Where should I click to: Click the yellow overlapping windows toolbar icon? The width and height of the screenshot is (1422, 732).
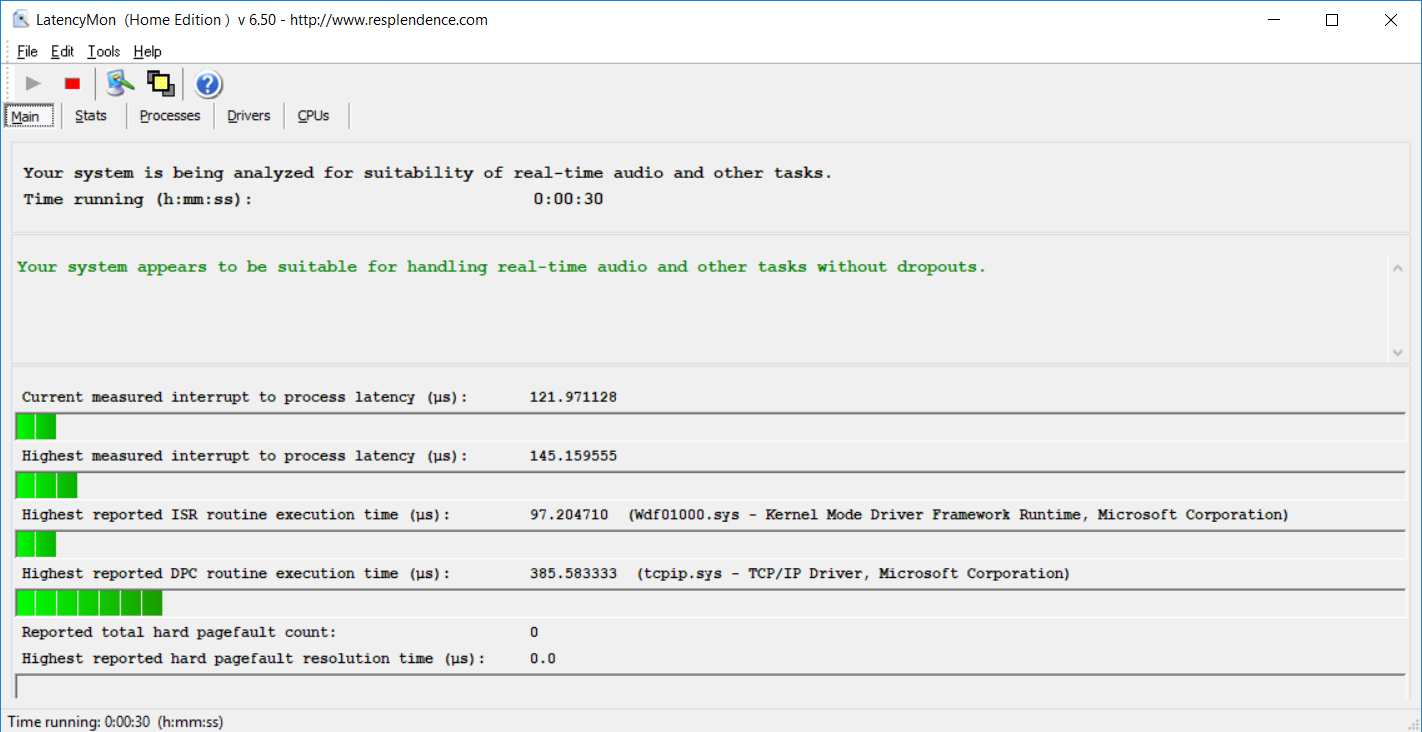161,84
